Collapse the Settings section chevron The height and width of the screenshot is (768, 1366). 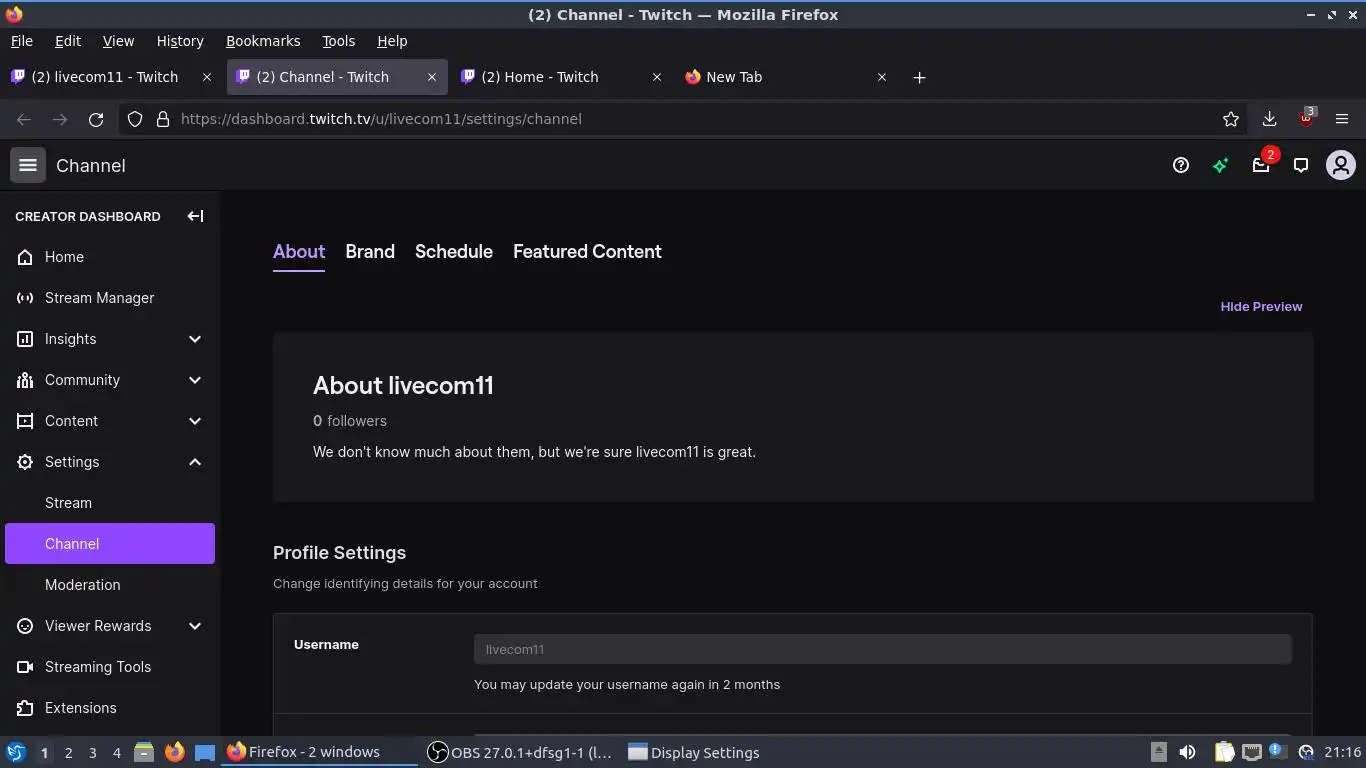click(195, 462)
